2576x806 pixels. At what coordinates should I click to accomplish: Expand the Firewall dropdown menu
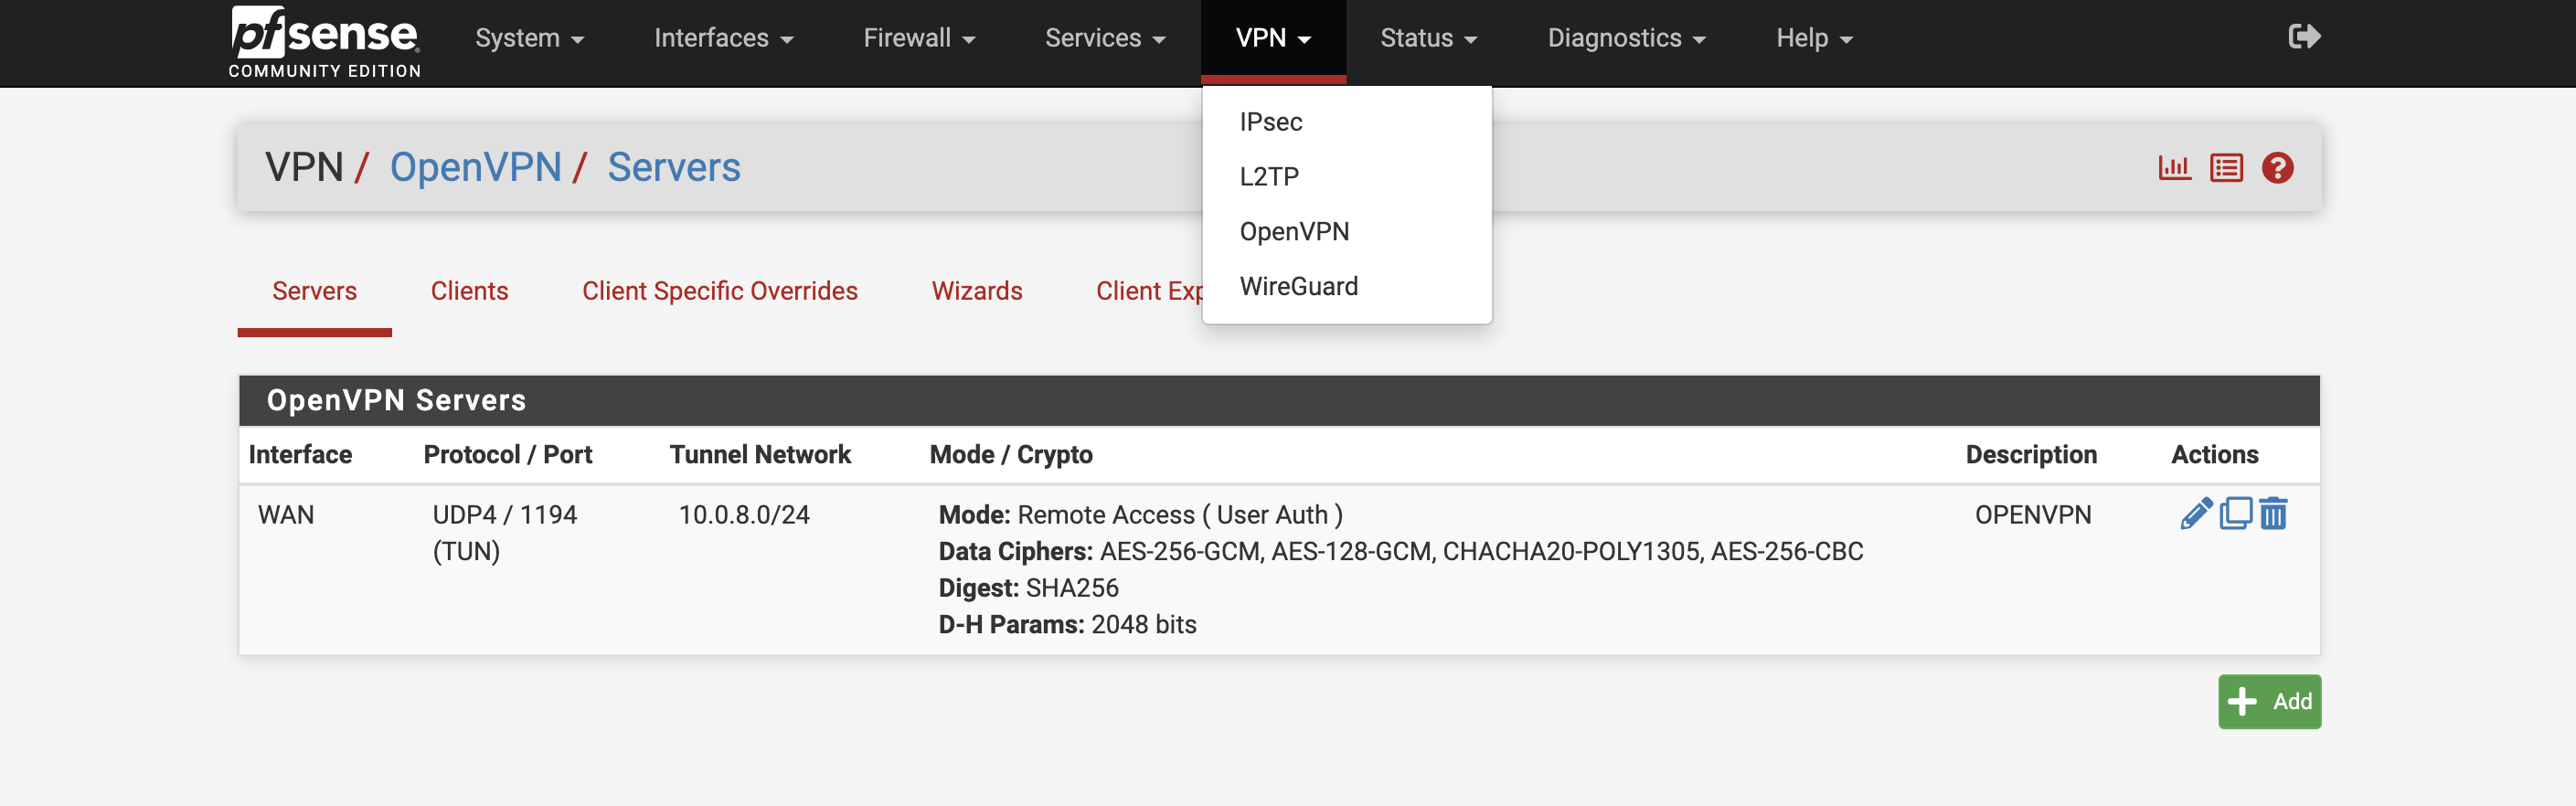pyautogui.click(x=918, y=38)
